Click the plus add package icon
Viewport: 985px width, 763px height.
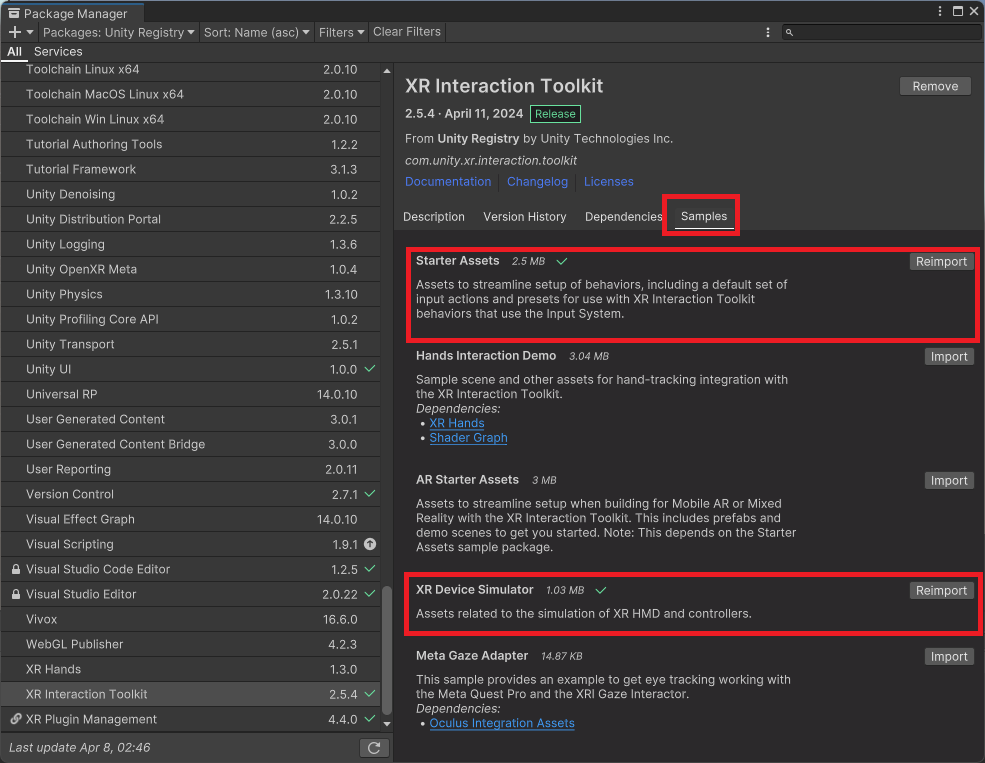pos(15,32)
